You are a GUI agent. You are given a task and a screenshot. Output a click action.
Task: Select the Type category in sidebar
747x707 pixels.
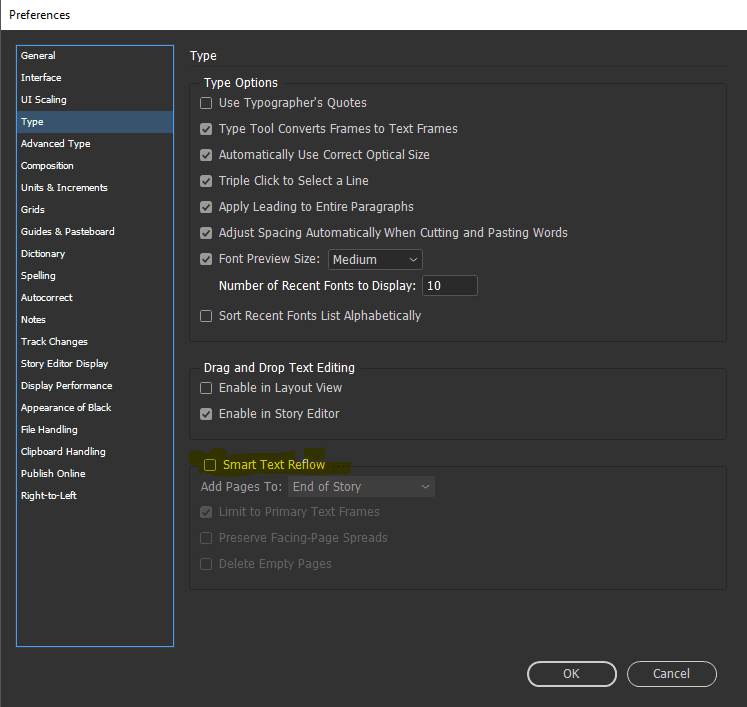(x=95, y=122)
